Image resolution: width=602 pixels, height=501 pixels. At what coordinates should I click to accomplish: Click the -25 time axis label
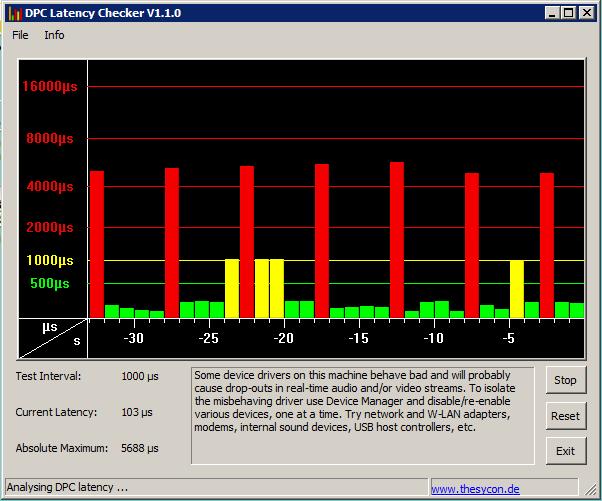tap(208, 338)
